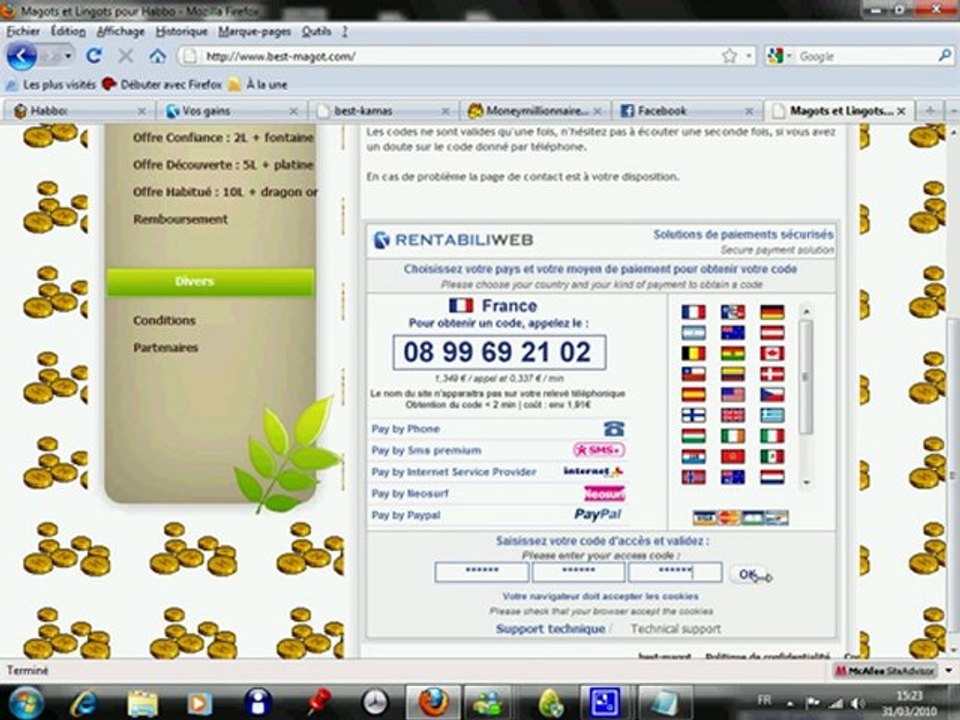The image size is (960, 720).
Task: Open Windows Media Player from taskbar
Action: [199, 703]
